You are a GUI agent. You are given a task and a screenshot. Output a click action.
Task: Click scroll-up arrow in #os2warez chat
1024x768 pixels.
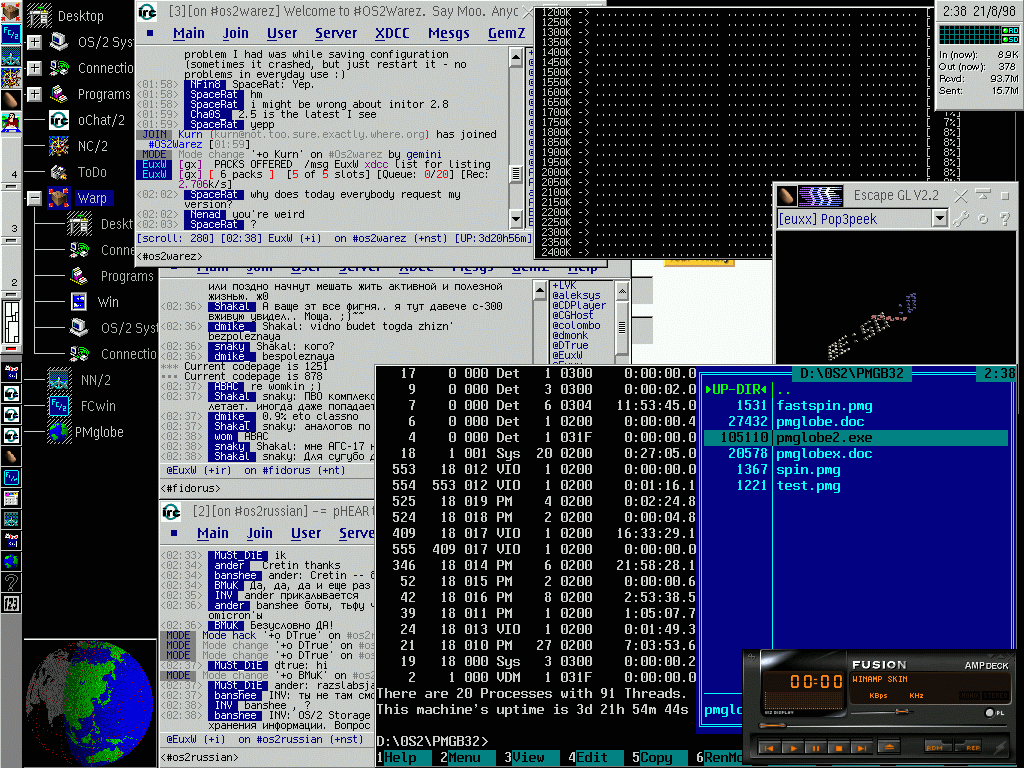point(516,57)
